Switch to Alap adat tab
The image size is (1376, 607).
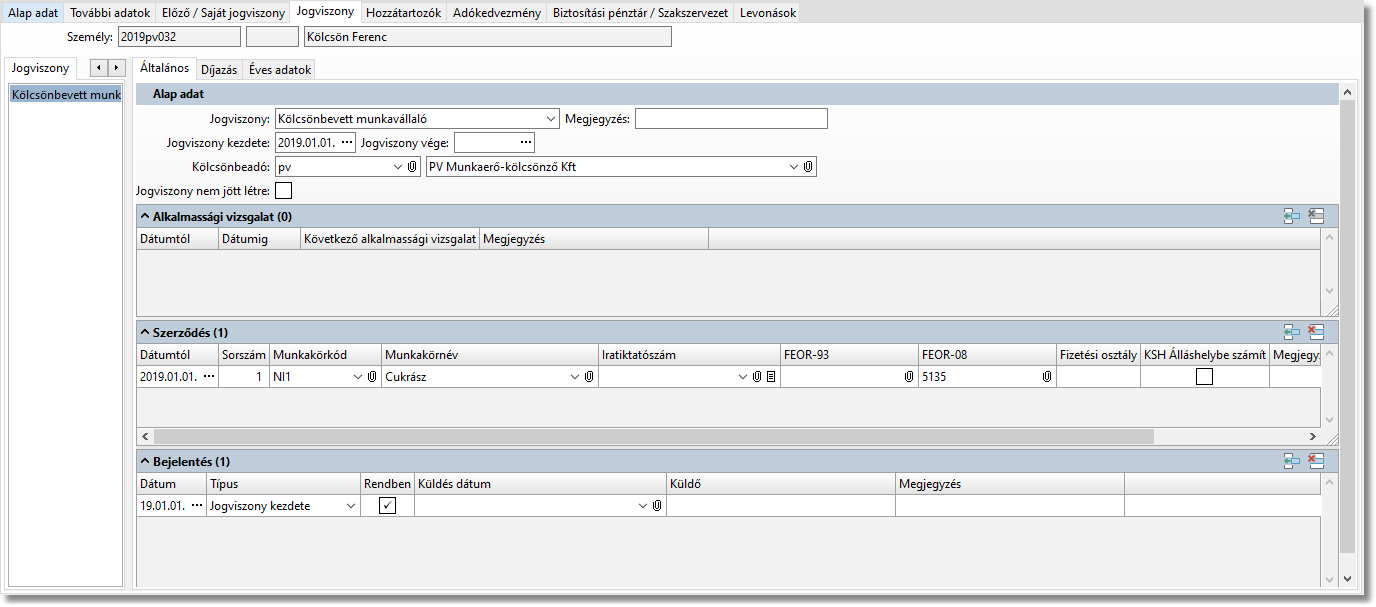click(x=33, y=13)
